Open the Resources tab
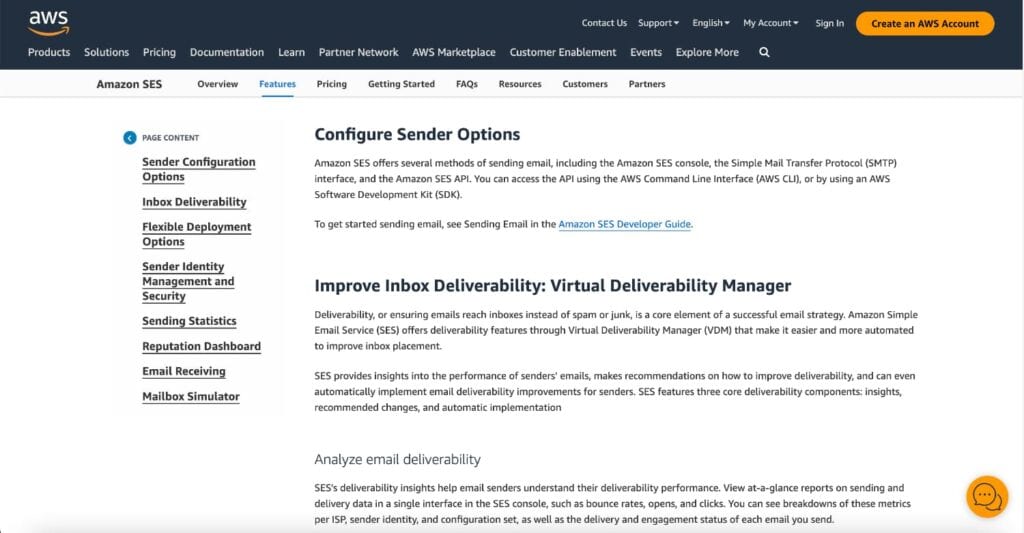1024x533 pixels. point(520,84)
